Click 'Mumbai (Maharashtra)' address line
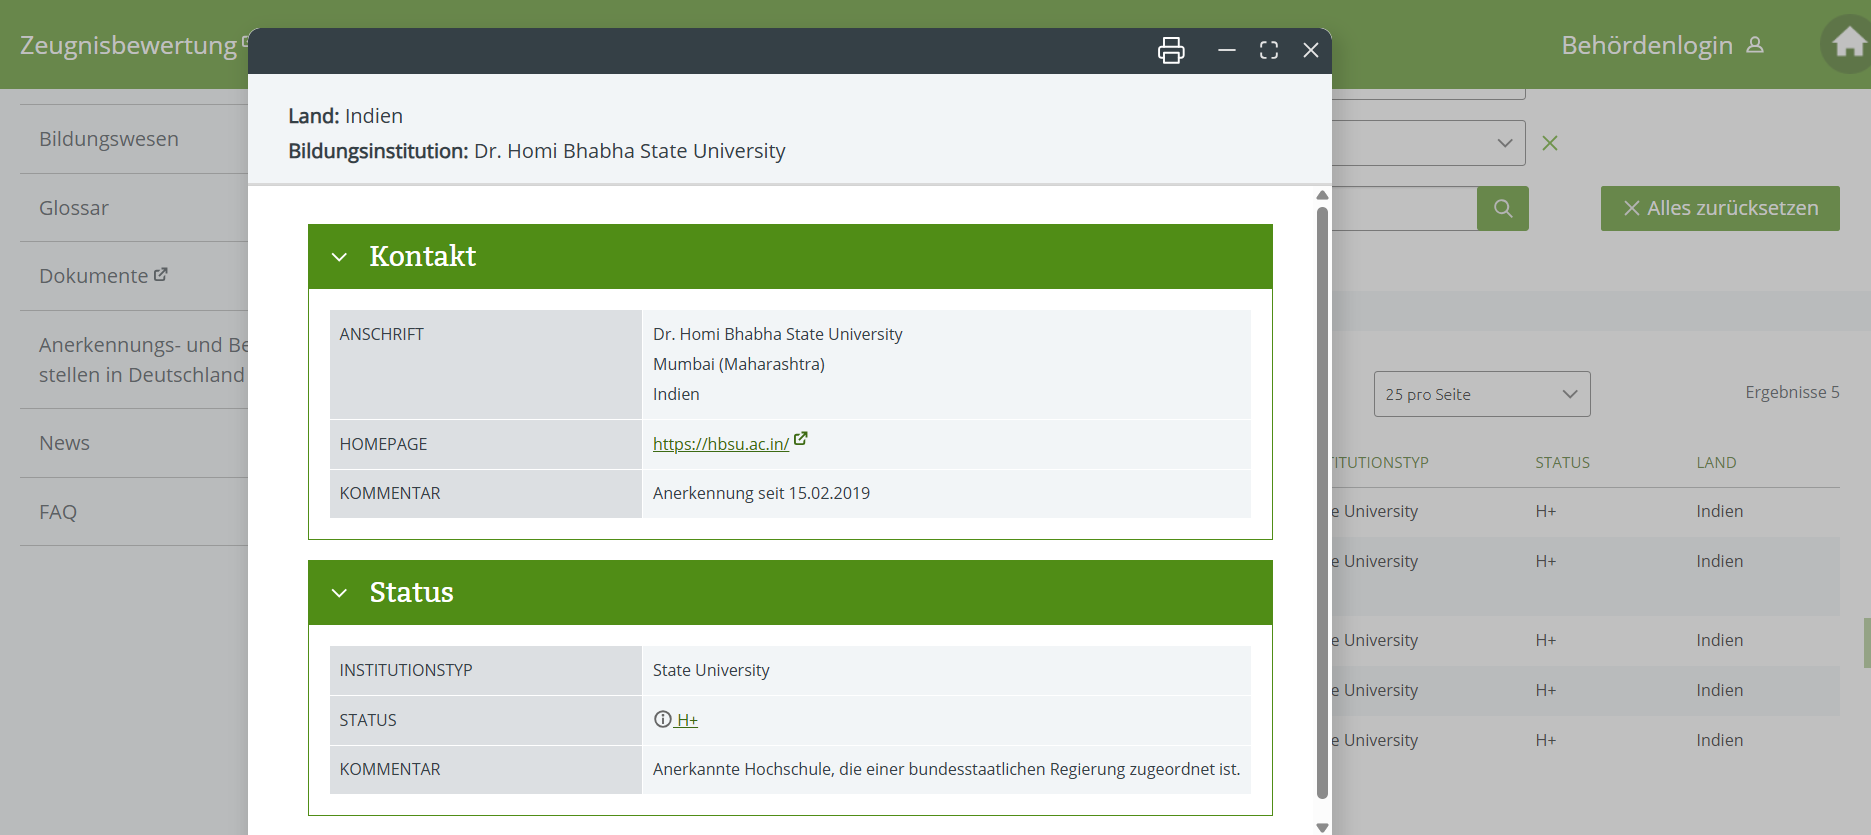This screenshot has width=1871, height=835. [x=739, y=364]
